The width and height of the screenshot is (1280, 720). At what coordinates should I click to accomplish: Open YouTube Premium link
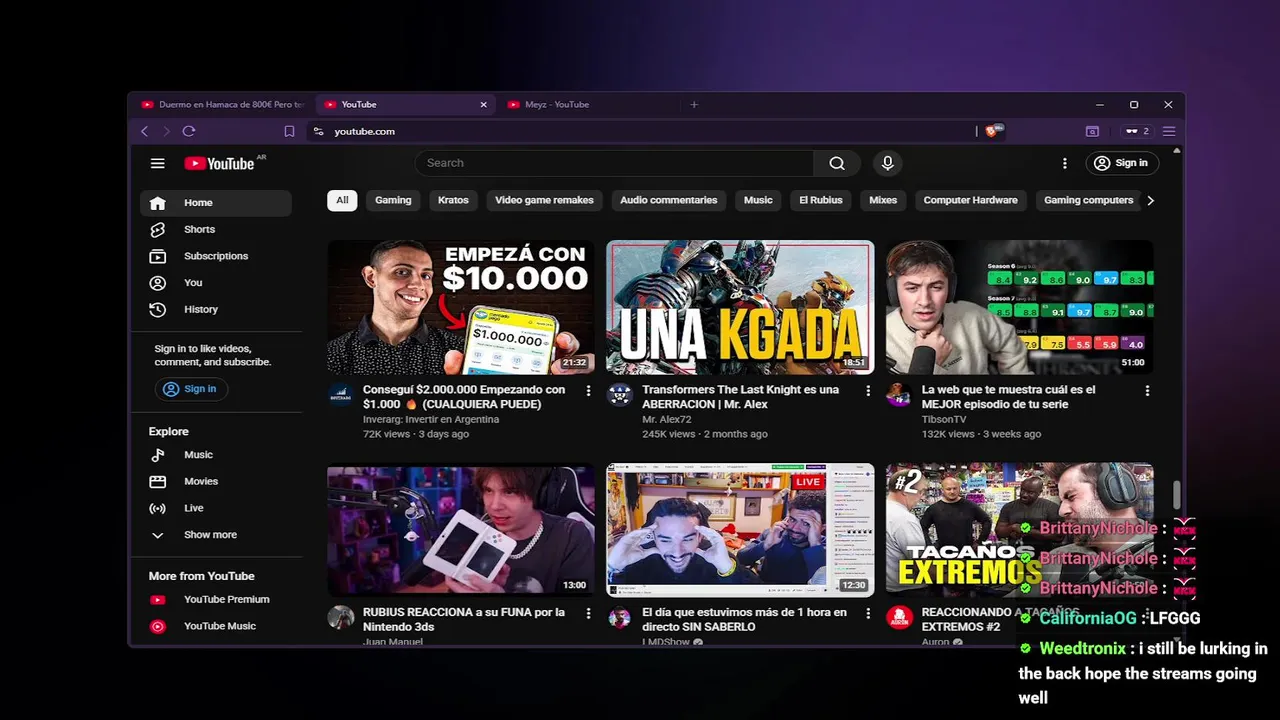(216, 600)
